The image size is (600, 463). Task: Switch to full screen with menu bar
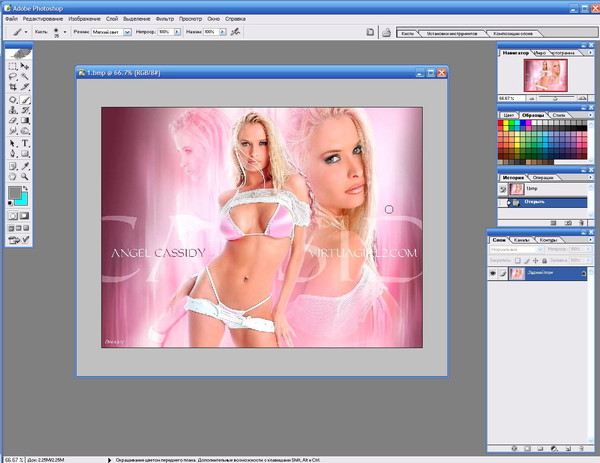pos(18,228)
